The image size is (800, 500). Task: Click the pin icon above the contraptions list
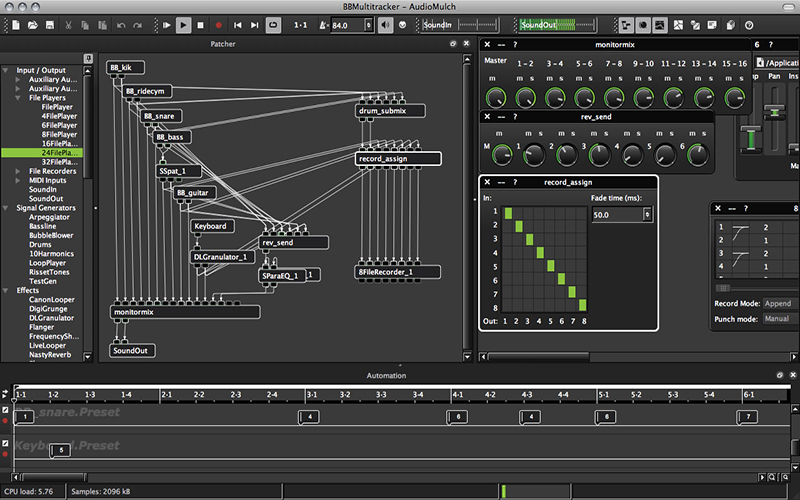coord(88,59)
